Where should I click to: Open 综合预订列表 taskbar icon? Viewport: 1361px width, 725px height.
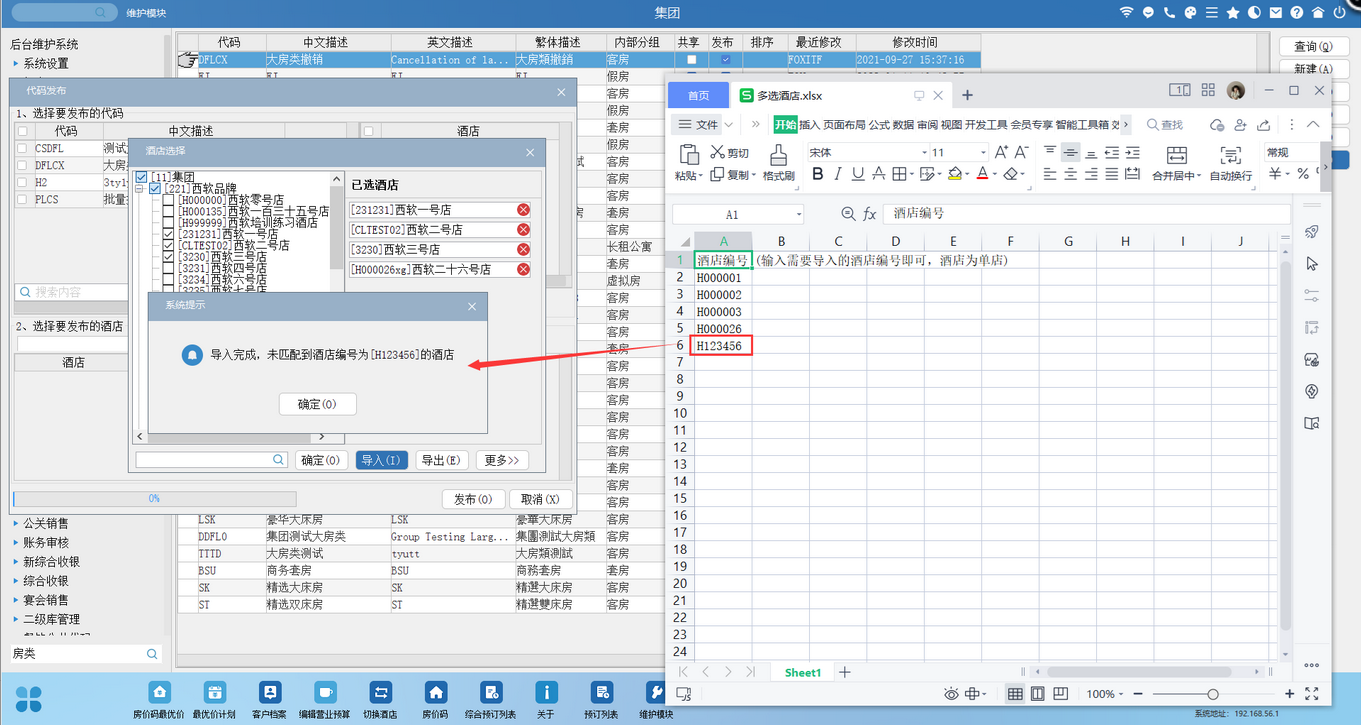point(491,692)
